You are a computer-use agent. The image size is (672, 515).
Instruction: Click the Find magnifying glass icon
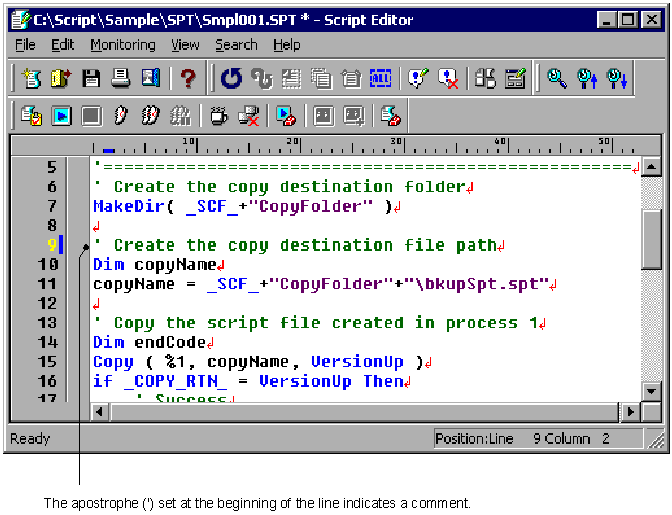(557, 78)
